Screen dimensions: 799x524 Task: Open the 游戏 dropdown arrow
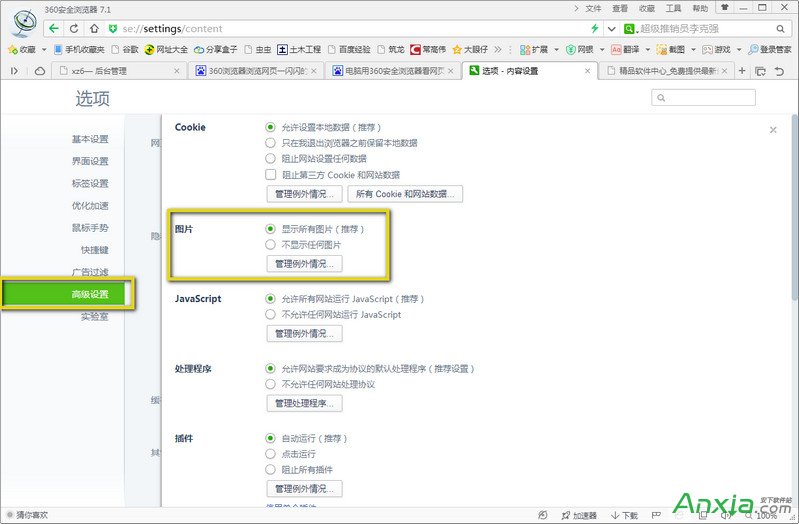[739, 49]
